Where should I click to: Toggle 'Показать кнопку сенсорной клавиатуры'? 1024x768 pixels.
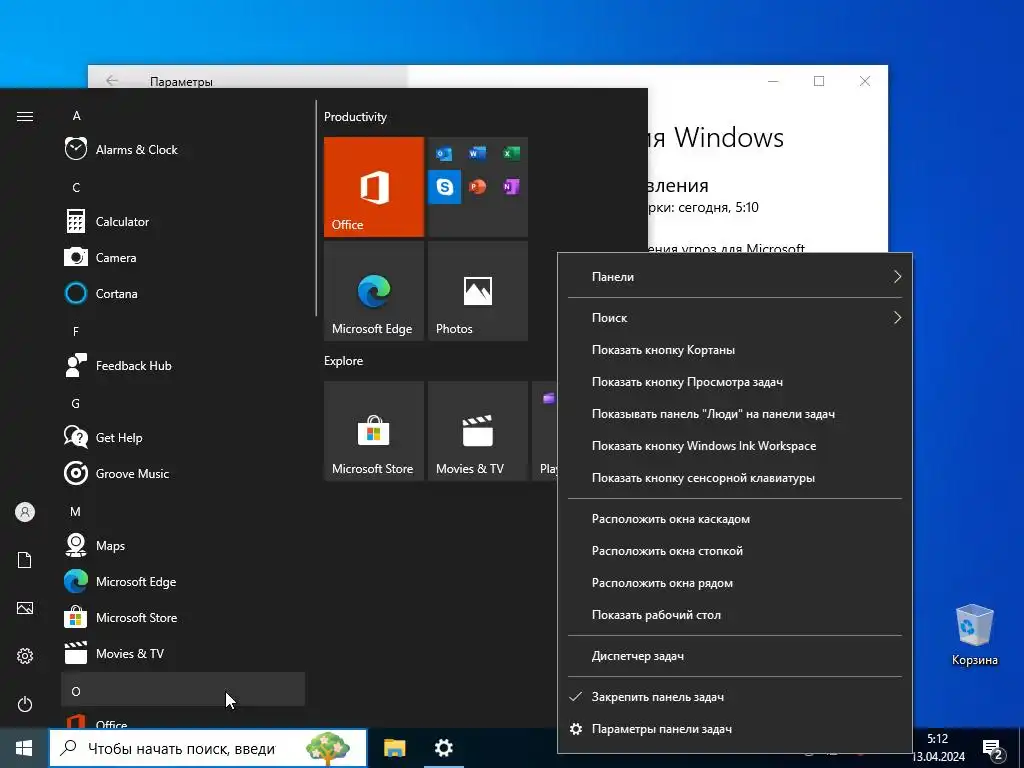pos(735,478)
